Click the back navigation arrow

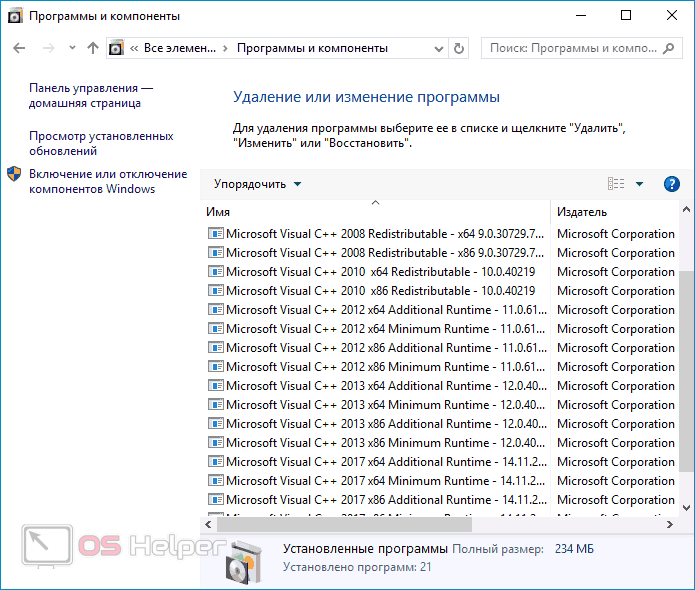(20, 48)
